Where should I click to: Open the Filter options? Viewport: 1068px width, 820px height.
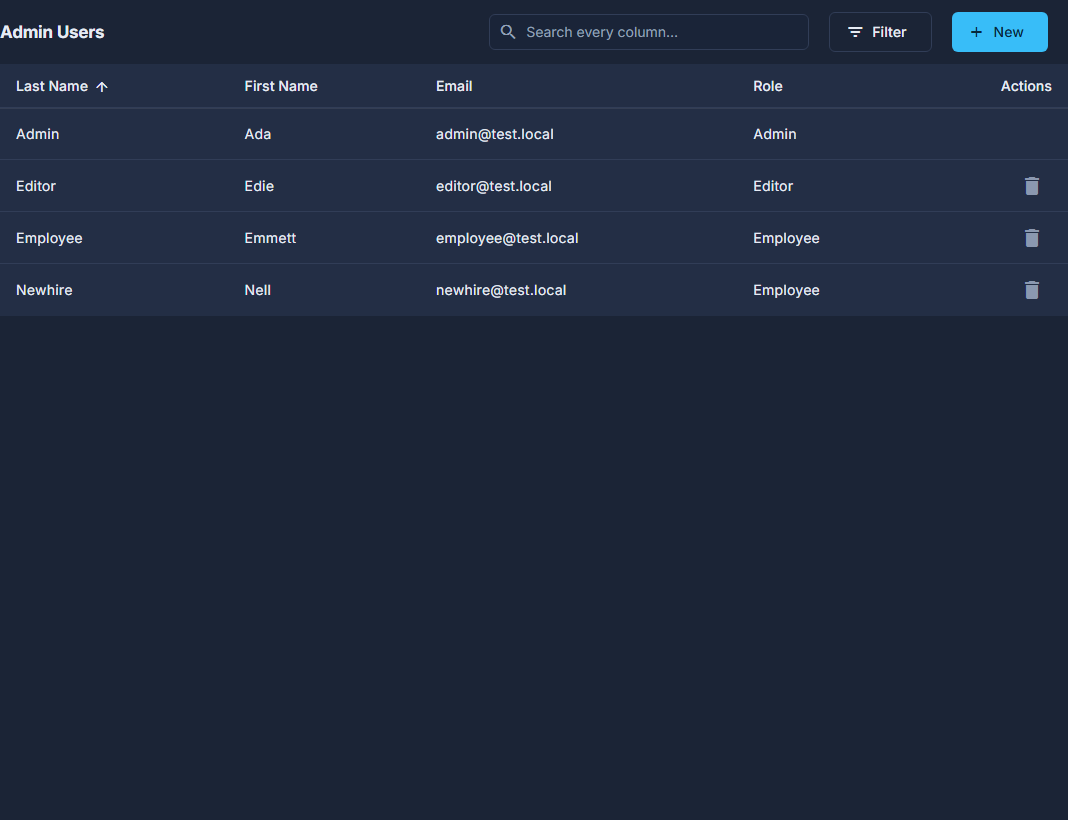click(880, 32)
